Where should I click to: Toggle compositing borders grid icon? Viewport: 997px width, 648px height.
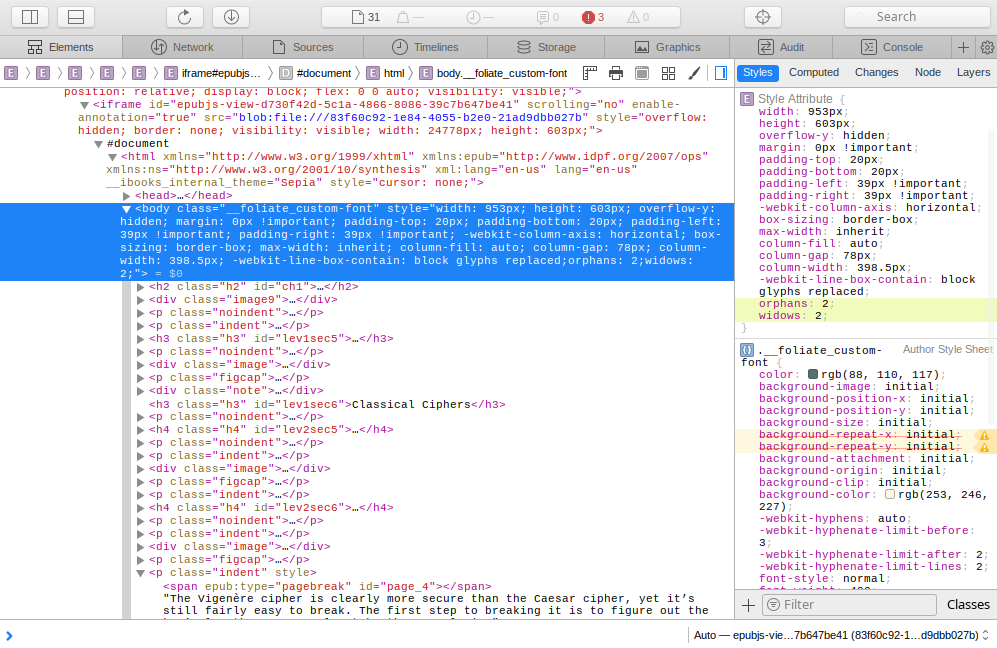pos(668,73)
